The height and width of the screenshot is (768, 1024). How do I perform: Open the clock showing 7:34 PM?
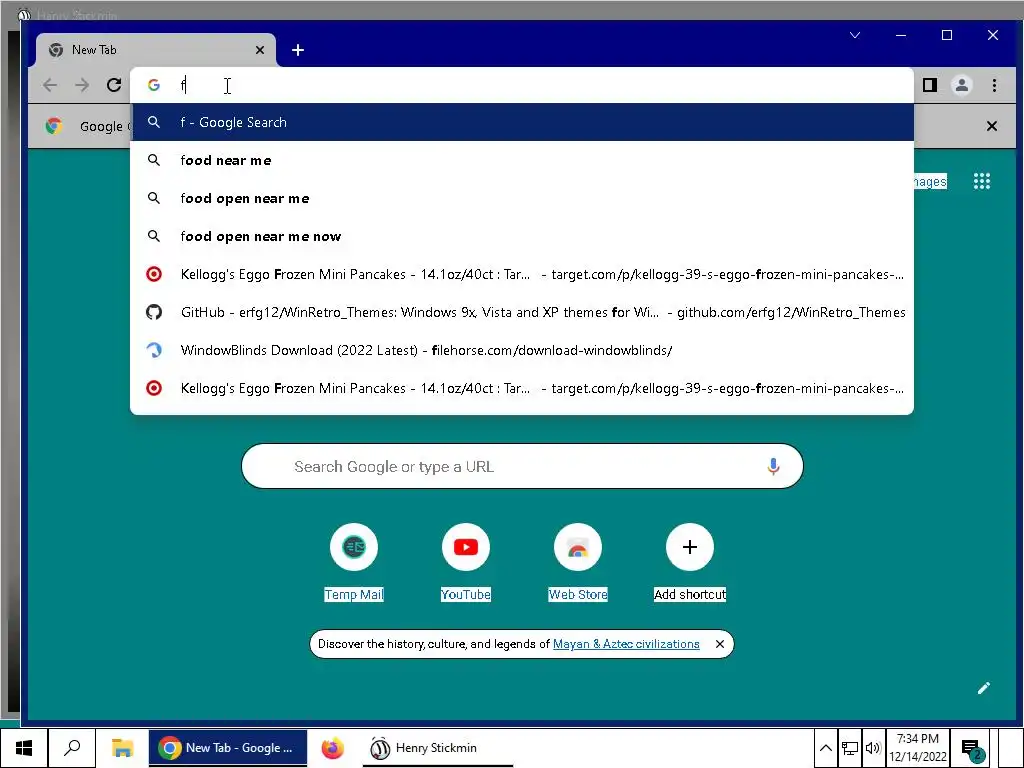918,748
